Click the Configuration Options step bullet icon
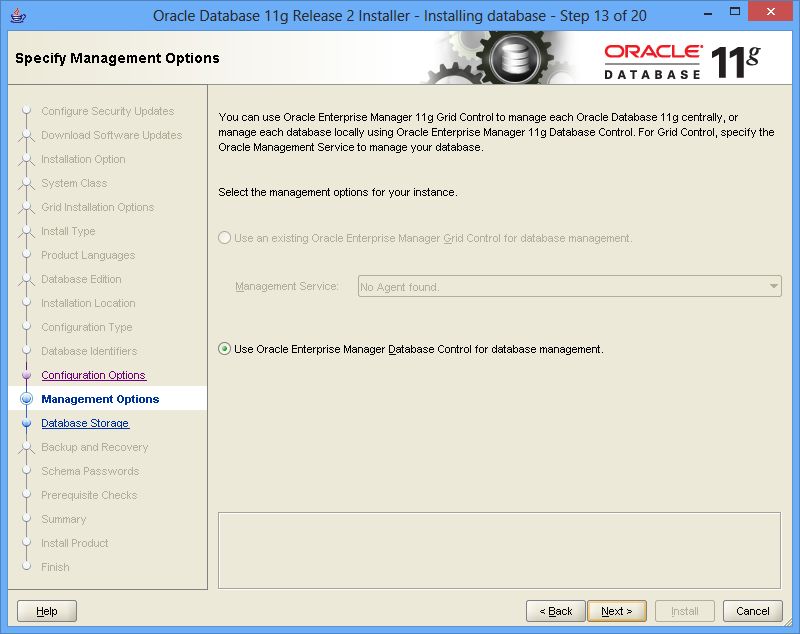The width and height of the screenshot is (800, 634). click(27, 375)
